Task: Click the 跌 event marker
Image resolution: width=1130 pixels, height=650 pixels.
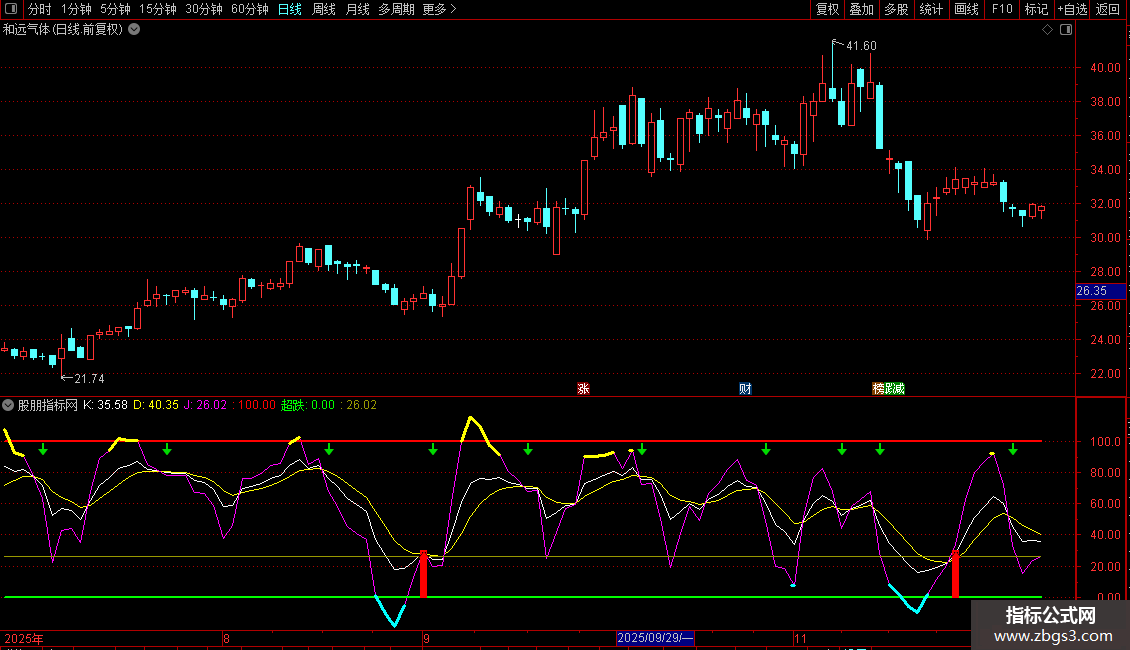Action: click(x=888, y=389)
